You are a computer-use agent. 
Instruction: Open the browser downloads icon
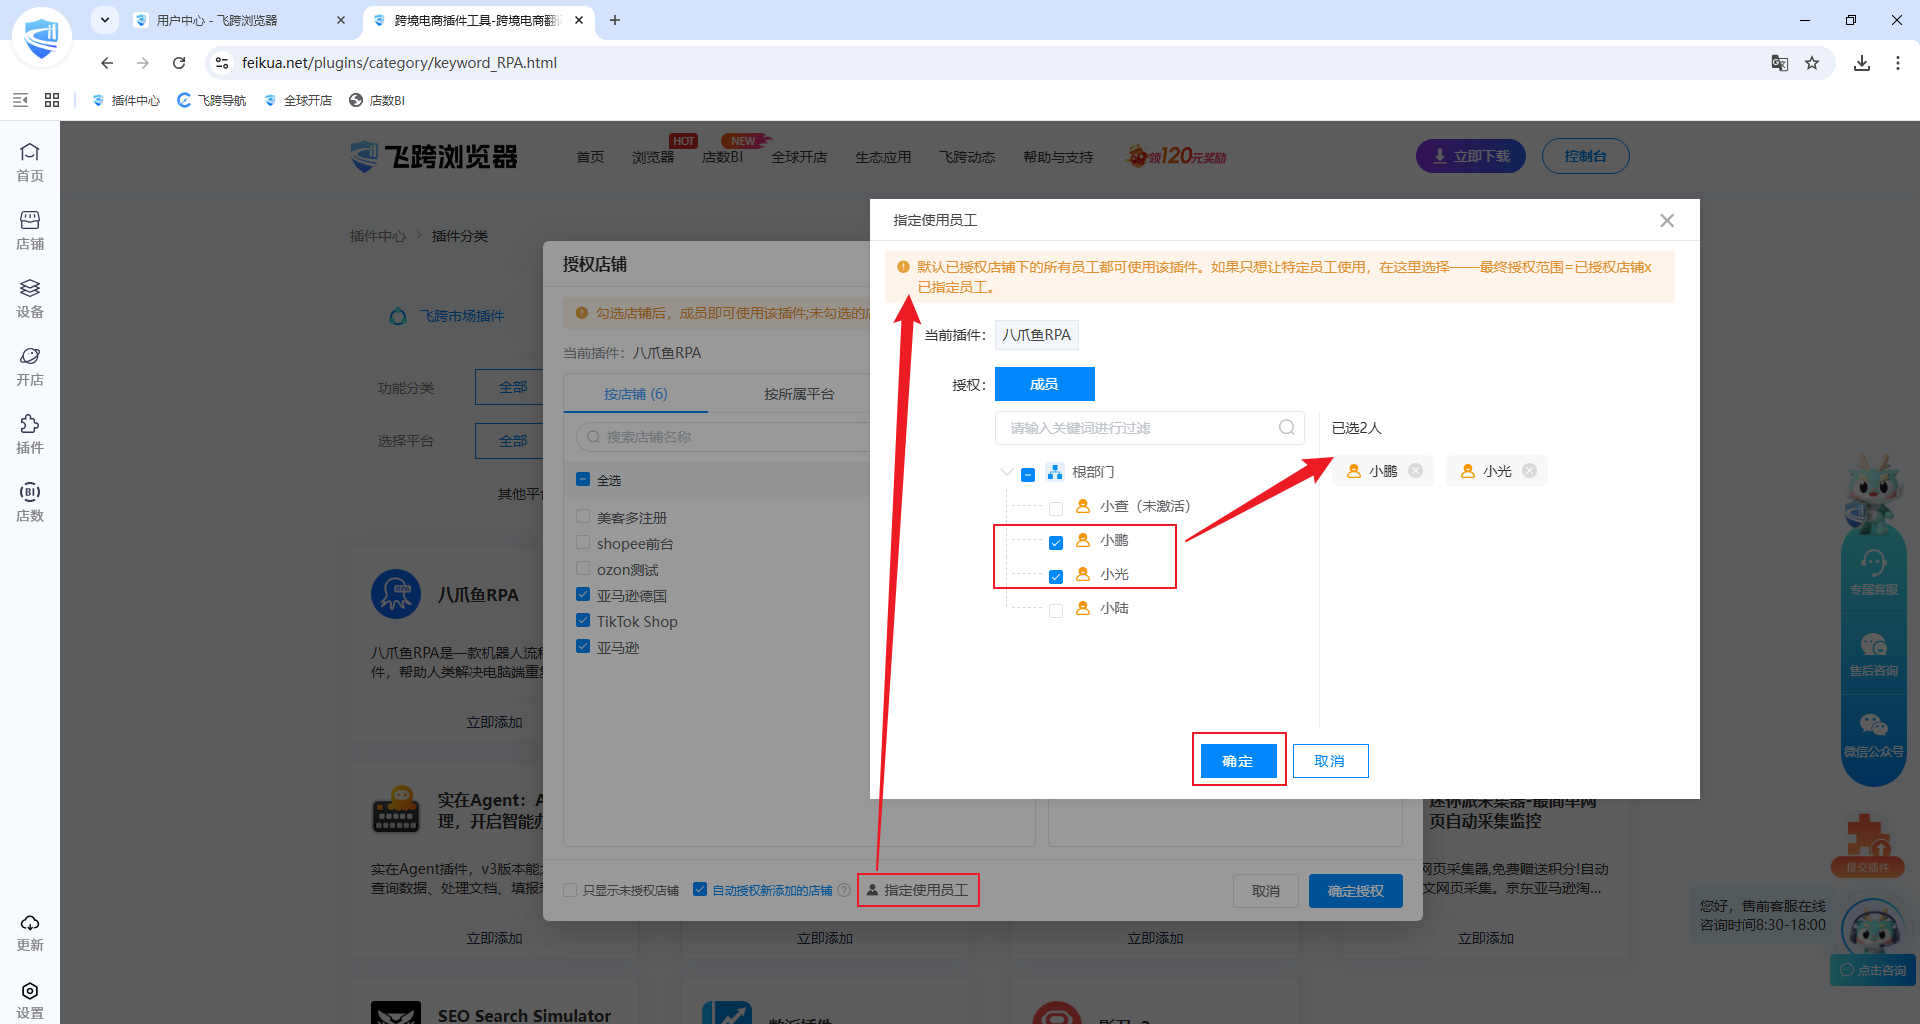click(x=1862, y=63)
